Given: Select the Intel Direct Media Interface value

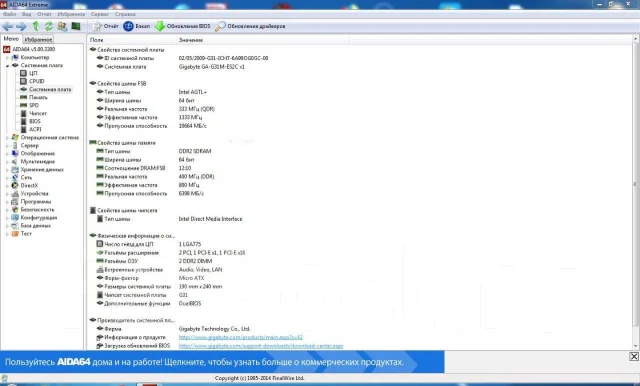Looking at the screenshot, I should pyautogui.click(x=211, y=219).
